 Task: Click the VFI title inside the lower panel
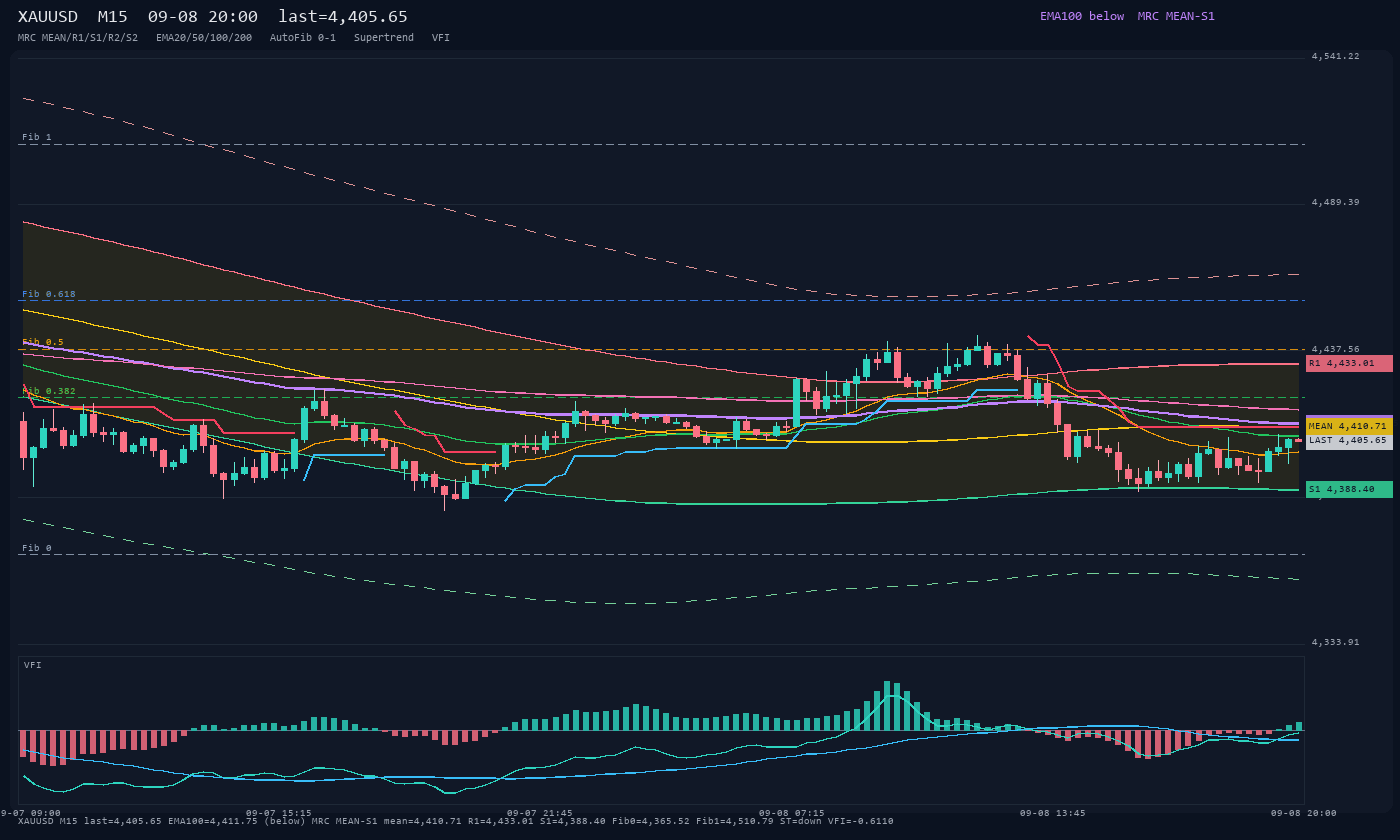click(x=33, y=665)
